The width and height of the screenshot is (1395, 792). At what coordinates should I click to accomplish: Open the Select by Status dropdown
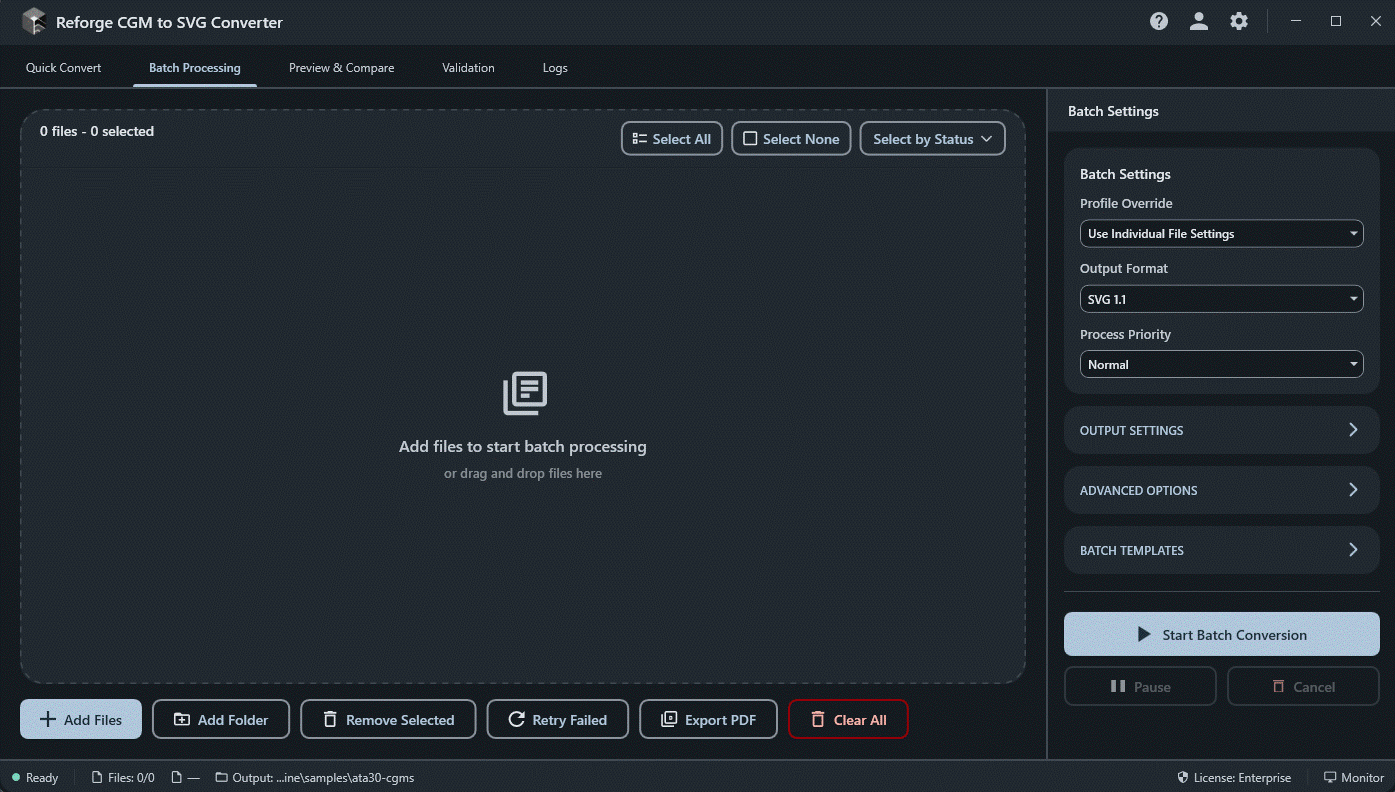pyautogui.click(x=931, y=138)
